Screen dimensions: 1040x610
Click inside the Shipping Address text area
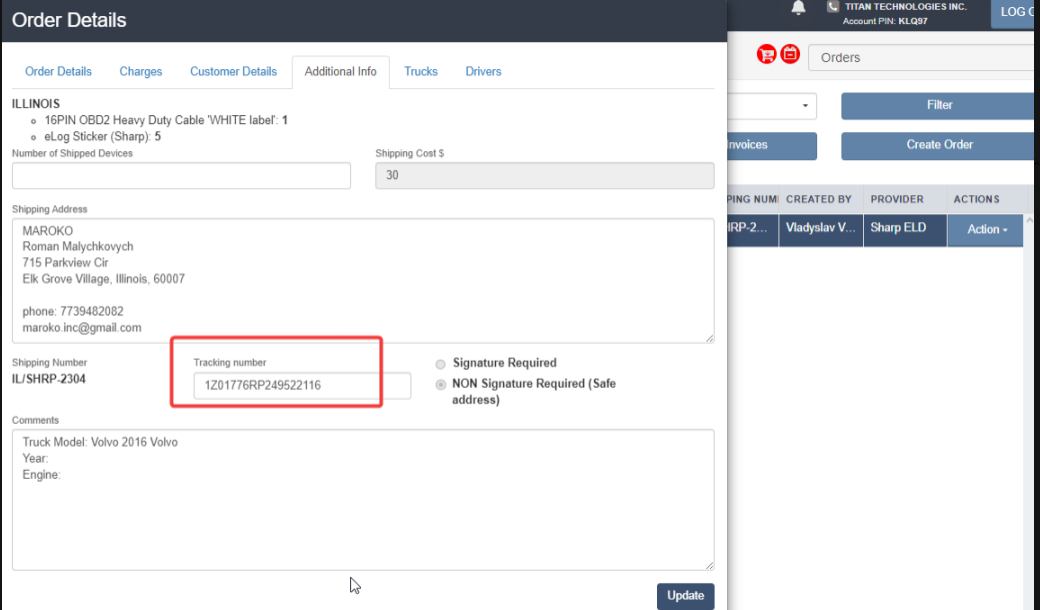click(363, 280)
